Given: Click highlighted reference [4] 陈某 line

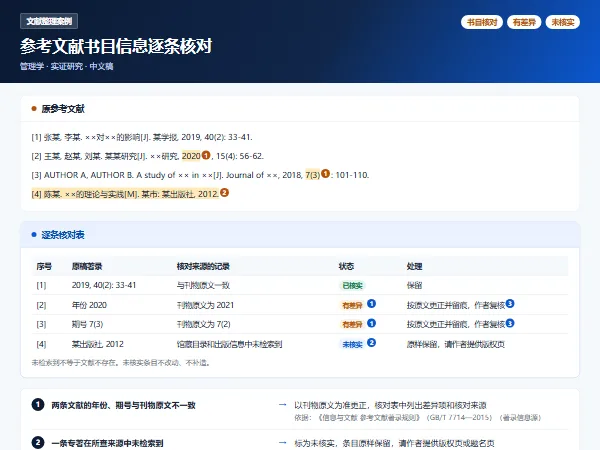Looking at the screenshot, I should pyautogui.click(x=125, y=194).
